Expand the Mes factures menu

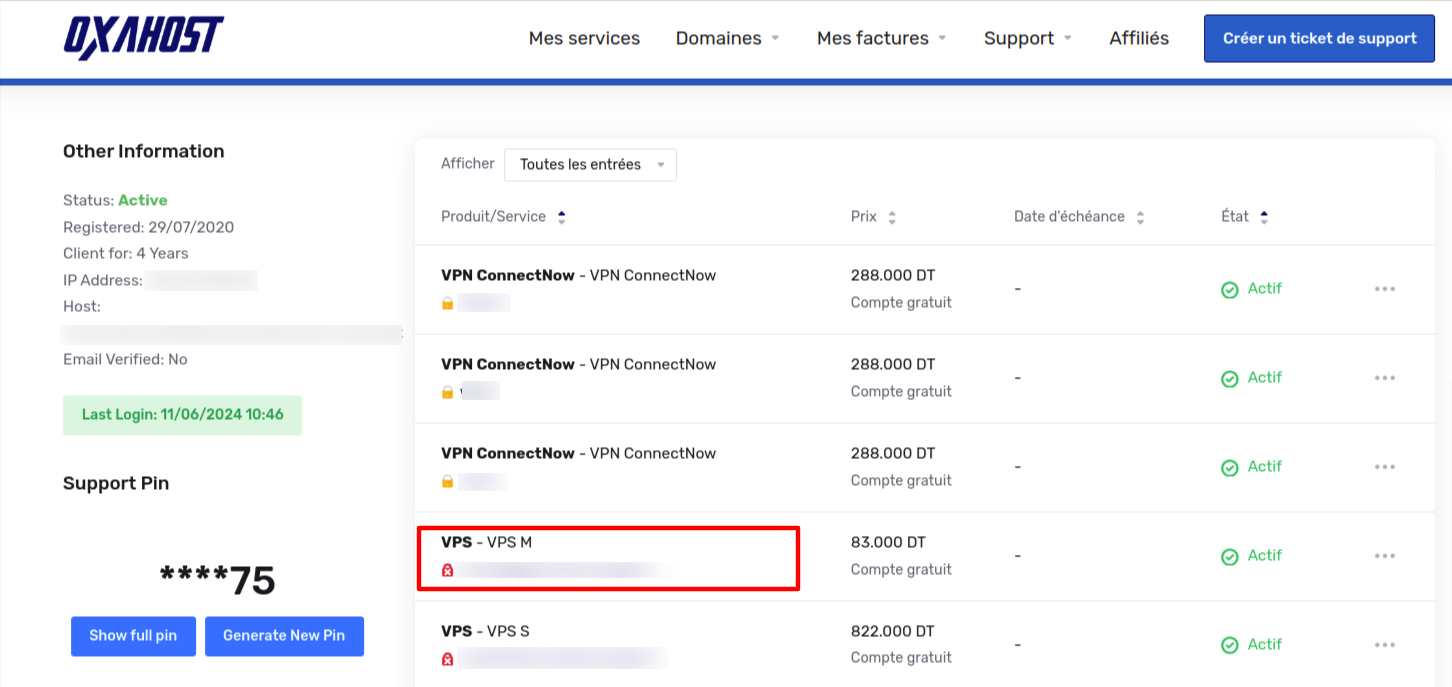click(x=881, y=39)
